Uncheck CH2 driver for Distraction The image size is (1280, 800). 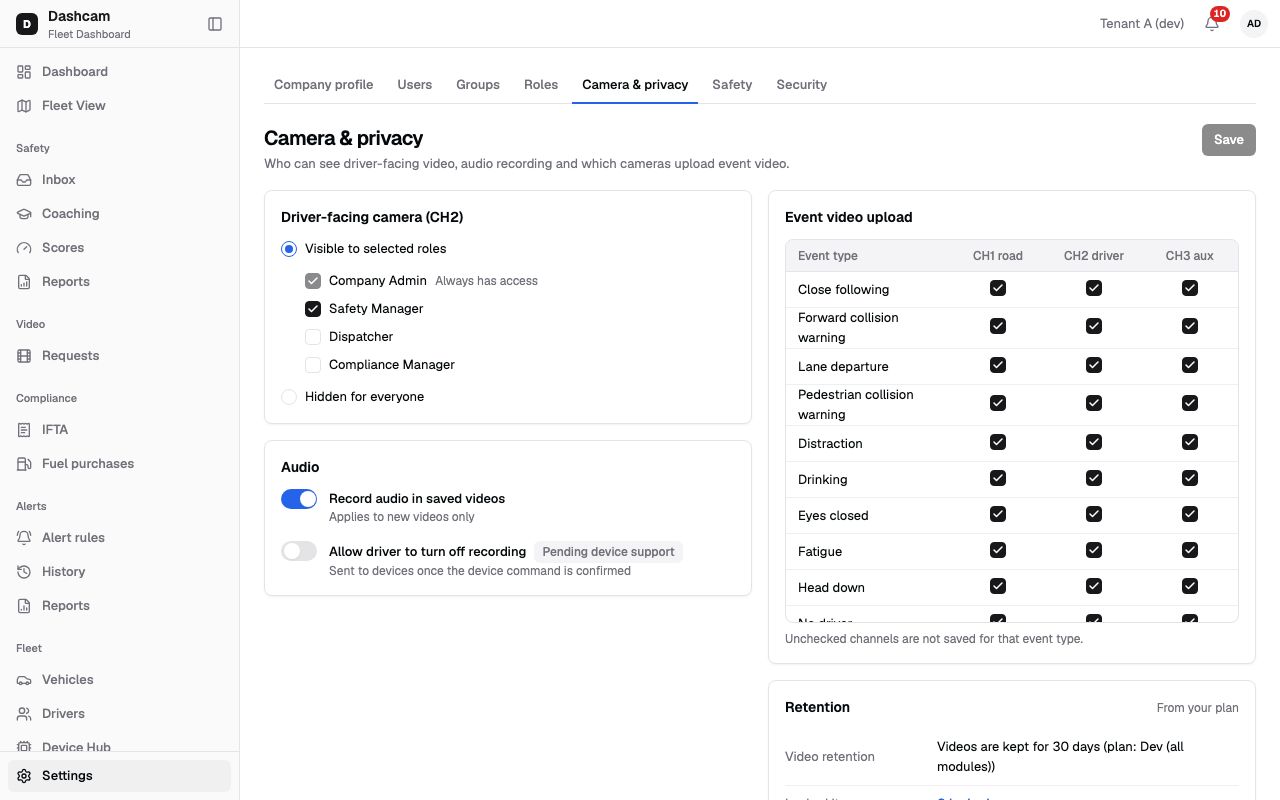click(x=1094, y=442)
